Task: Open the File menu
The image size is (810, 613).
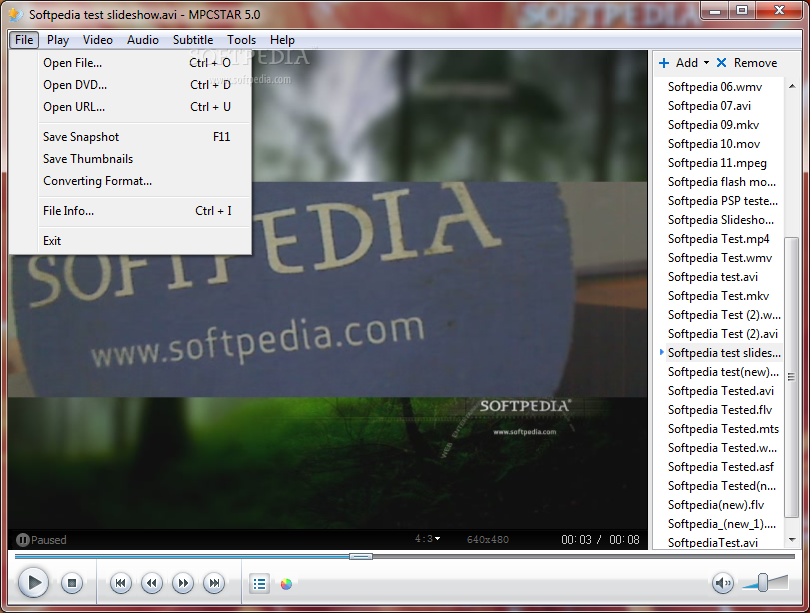Action: 24,40
